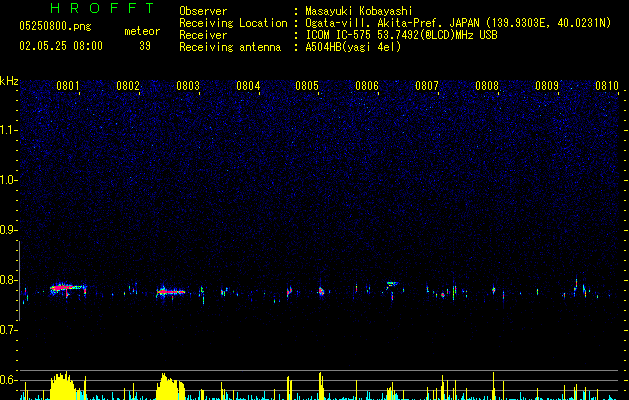Click the large yellow signal peak before 0803

(170, 387)
